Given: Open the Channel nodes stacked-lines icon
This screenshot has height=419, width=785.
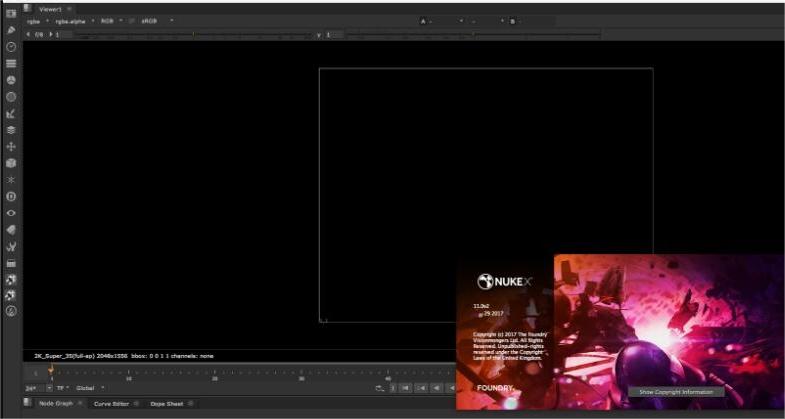Looking at the screenshot, I should click(x=11, y=63).
